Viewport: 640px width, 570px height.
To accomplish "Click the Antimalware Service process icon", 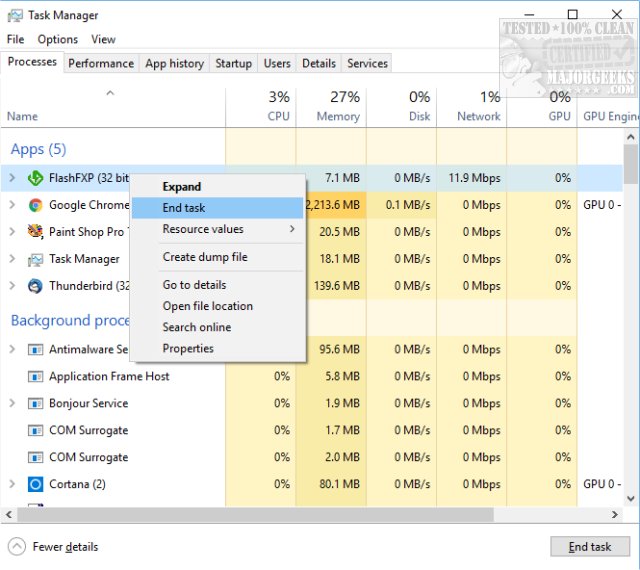I will 35,350.
